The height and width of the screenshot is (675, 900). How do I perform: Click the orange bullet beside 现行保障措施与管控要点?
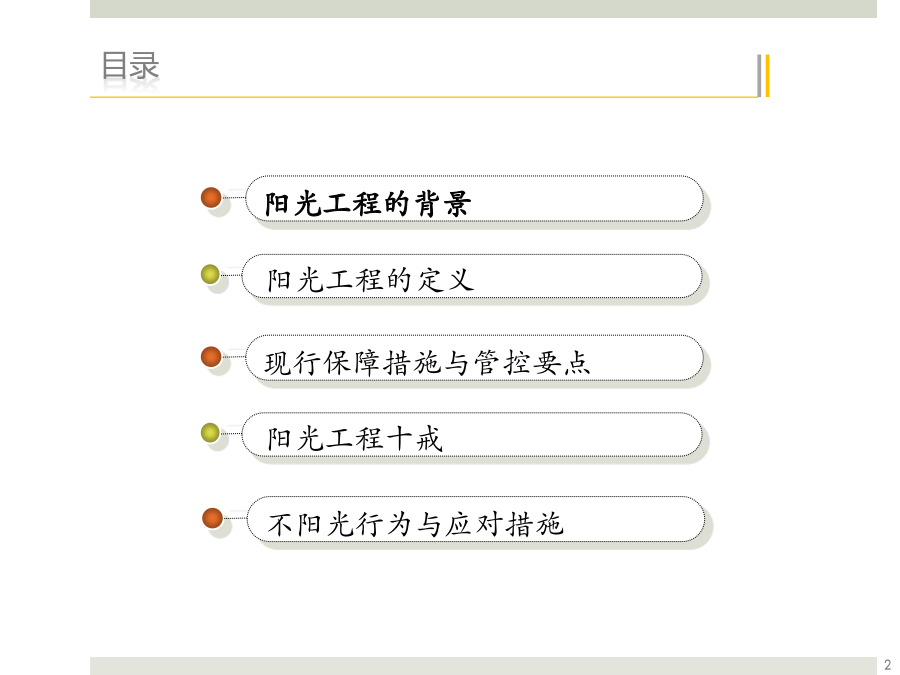coord(211,356)
